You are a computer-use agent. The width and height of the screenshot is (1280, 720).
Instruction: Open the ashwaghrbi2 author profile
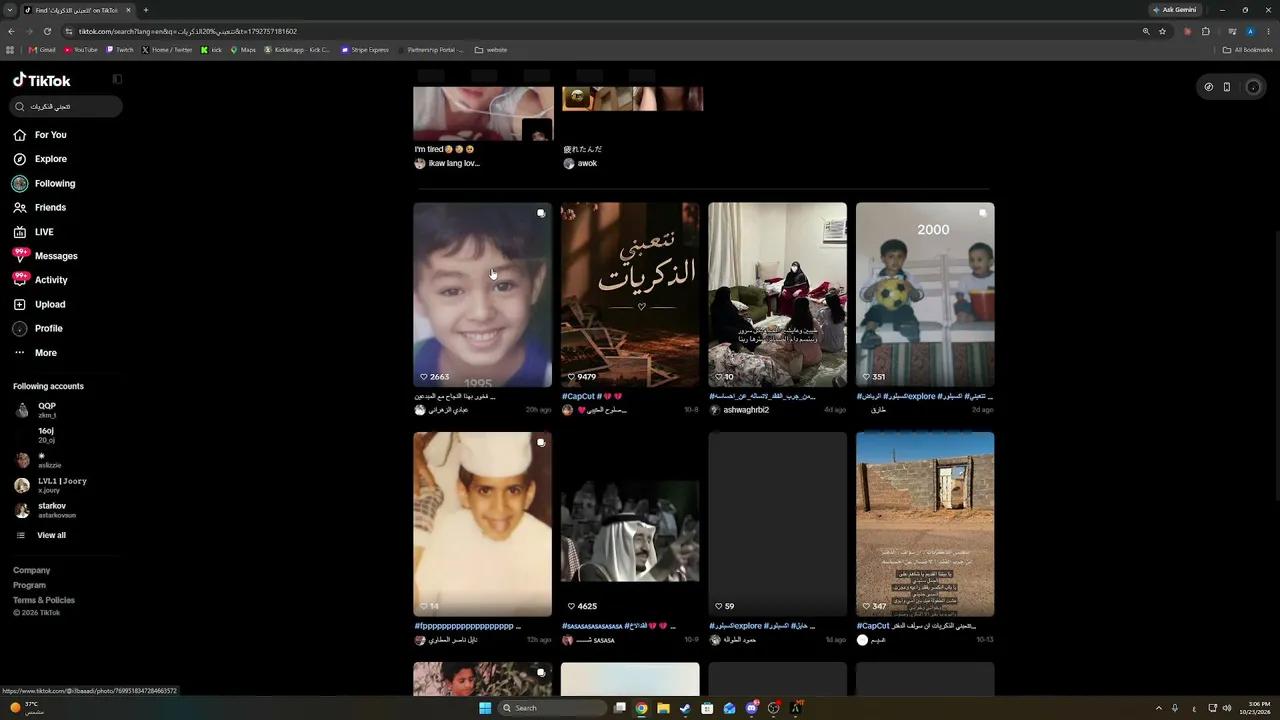pos(746,410)
